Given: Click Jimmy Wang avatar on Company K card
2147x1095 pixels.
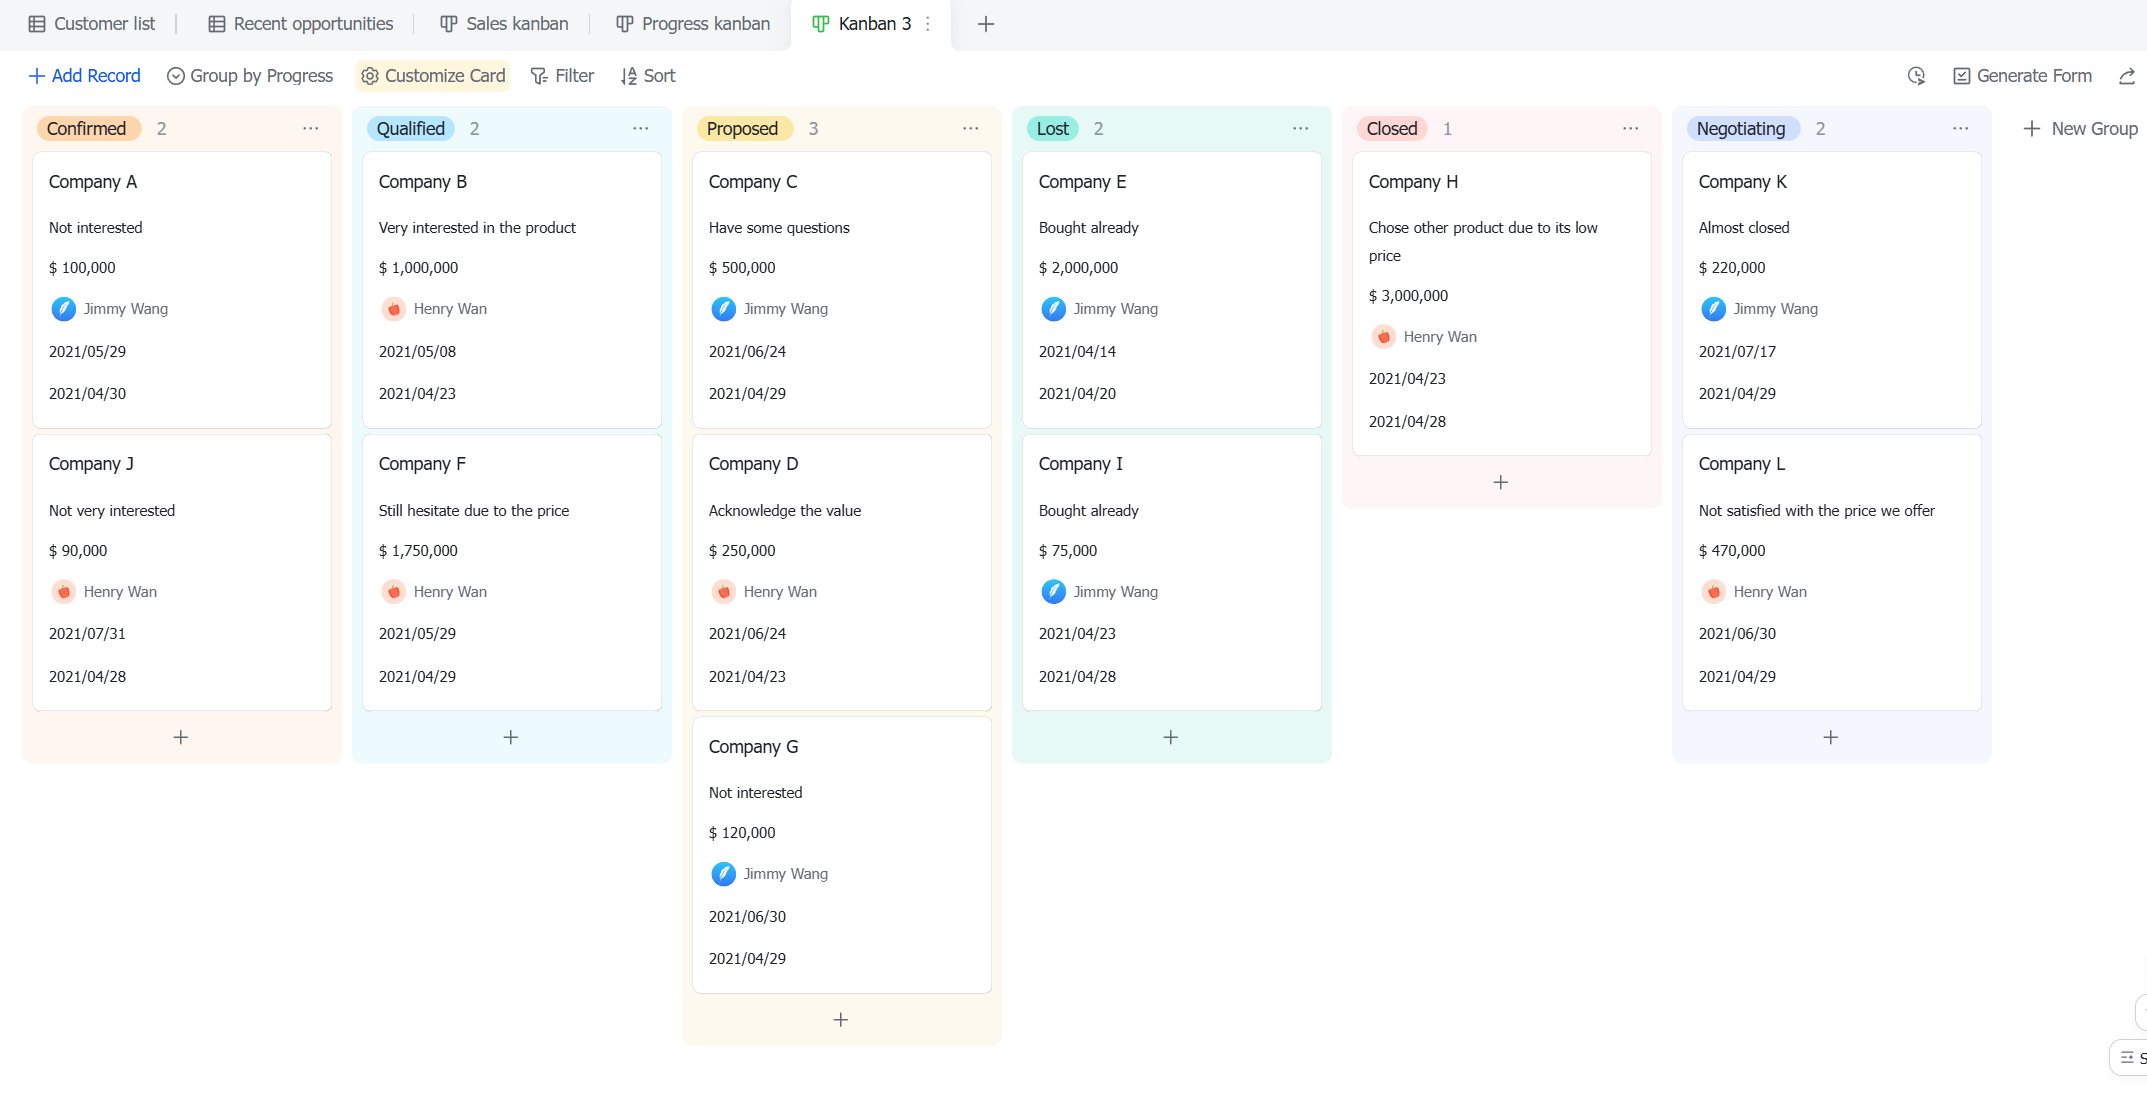Looking at the screenshot, I should pos(1714,309).
